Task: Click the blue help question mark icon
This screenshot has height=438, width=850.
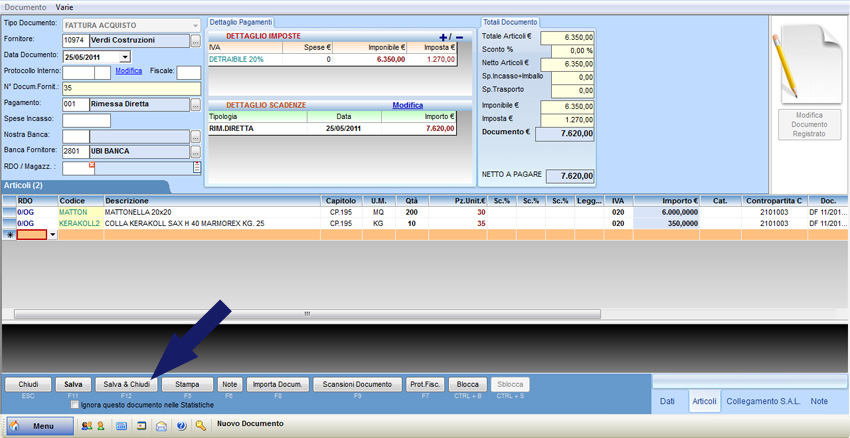Action: tap(181, 425)
